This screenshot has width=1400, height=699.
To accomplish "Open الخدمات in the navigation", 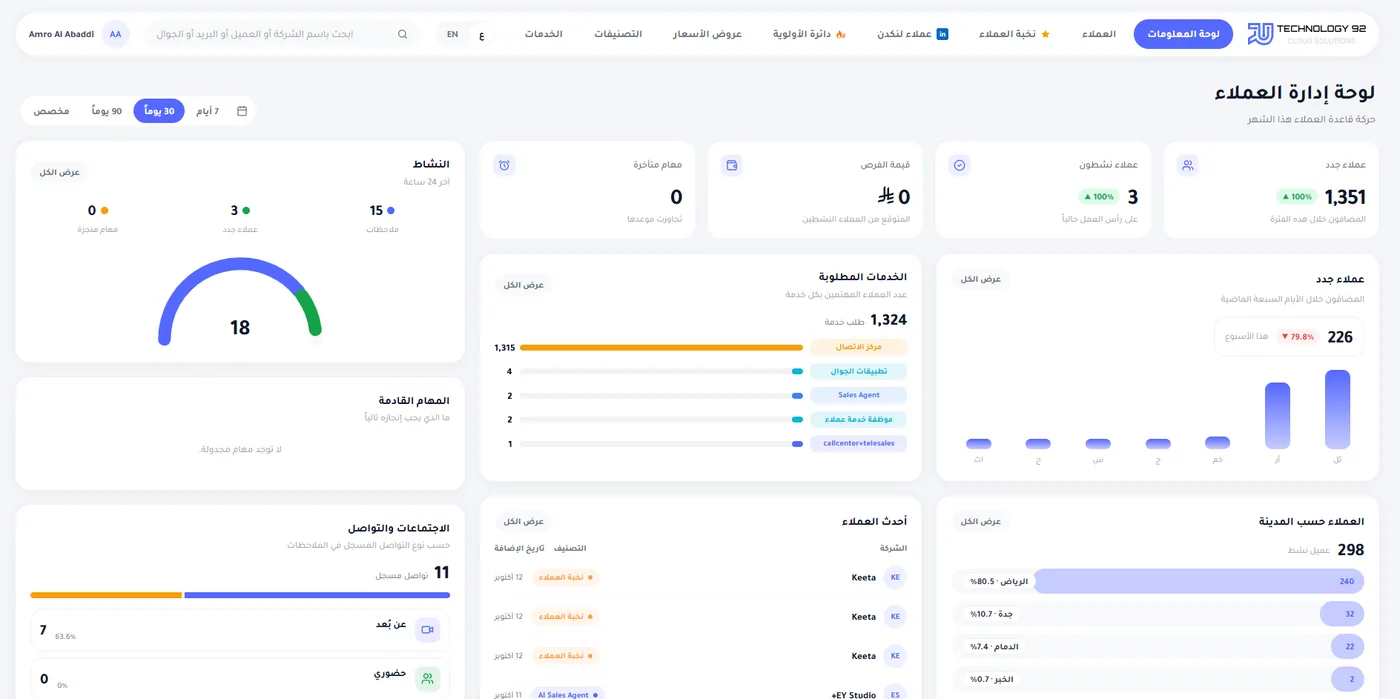I will click(544, 34).
